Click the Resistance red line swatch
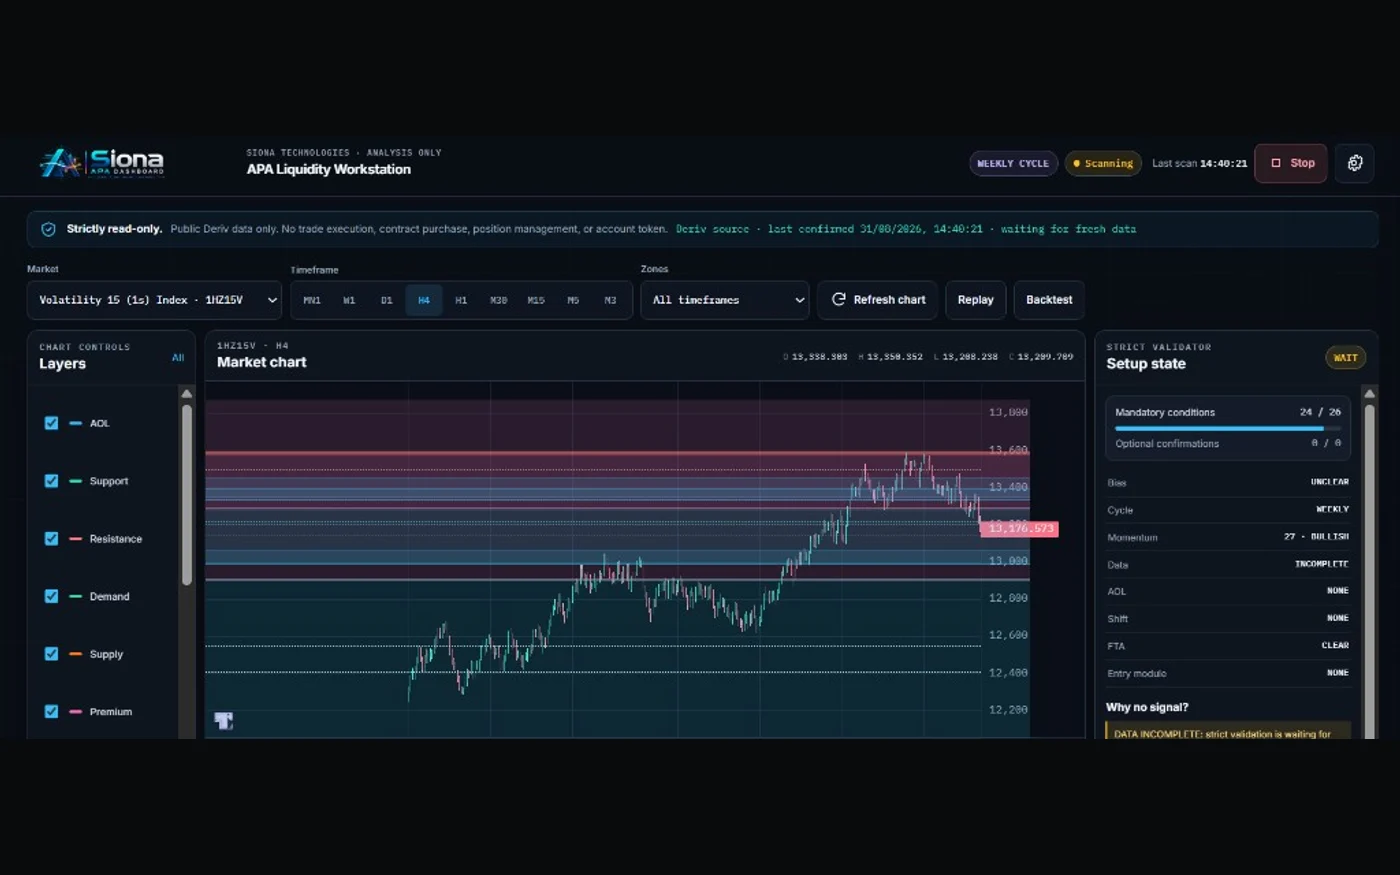 pyautogui.click(x=76, y=539)
